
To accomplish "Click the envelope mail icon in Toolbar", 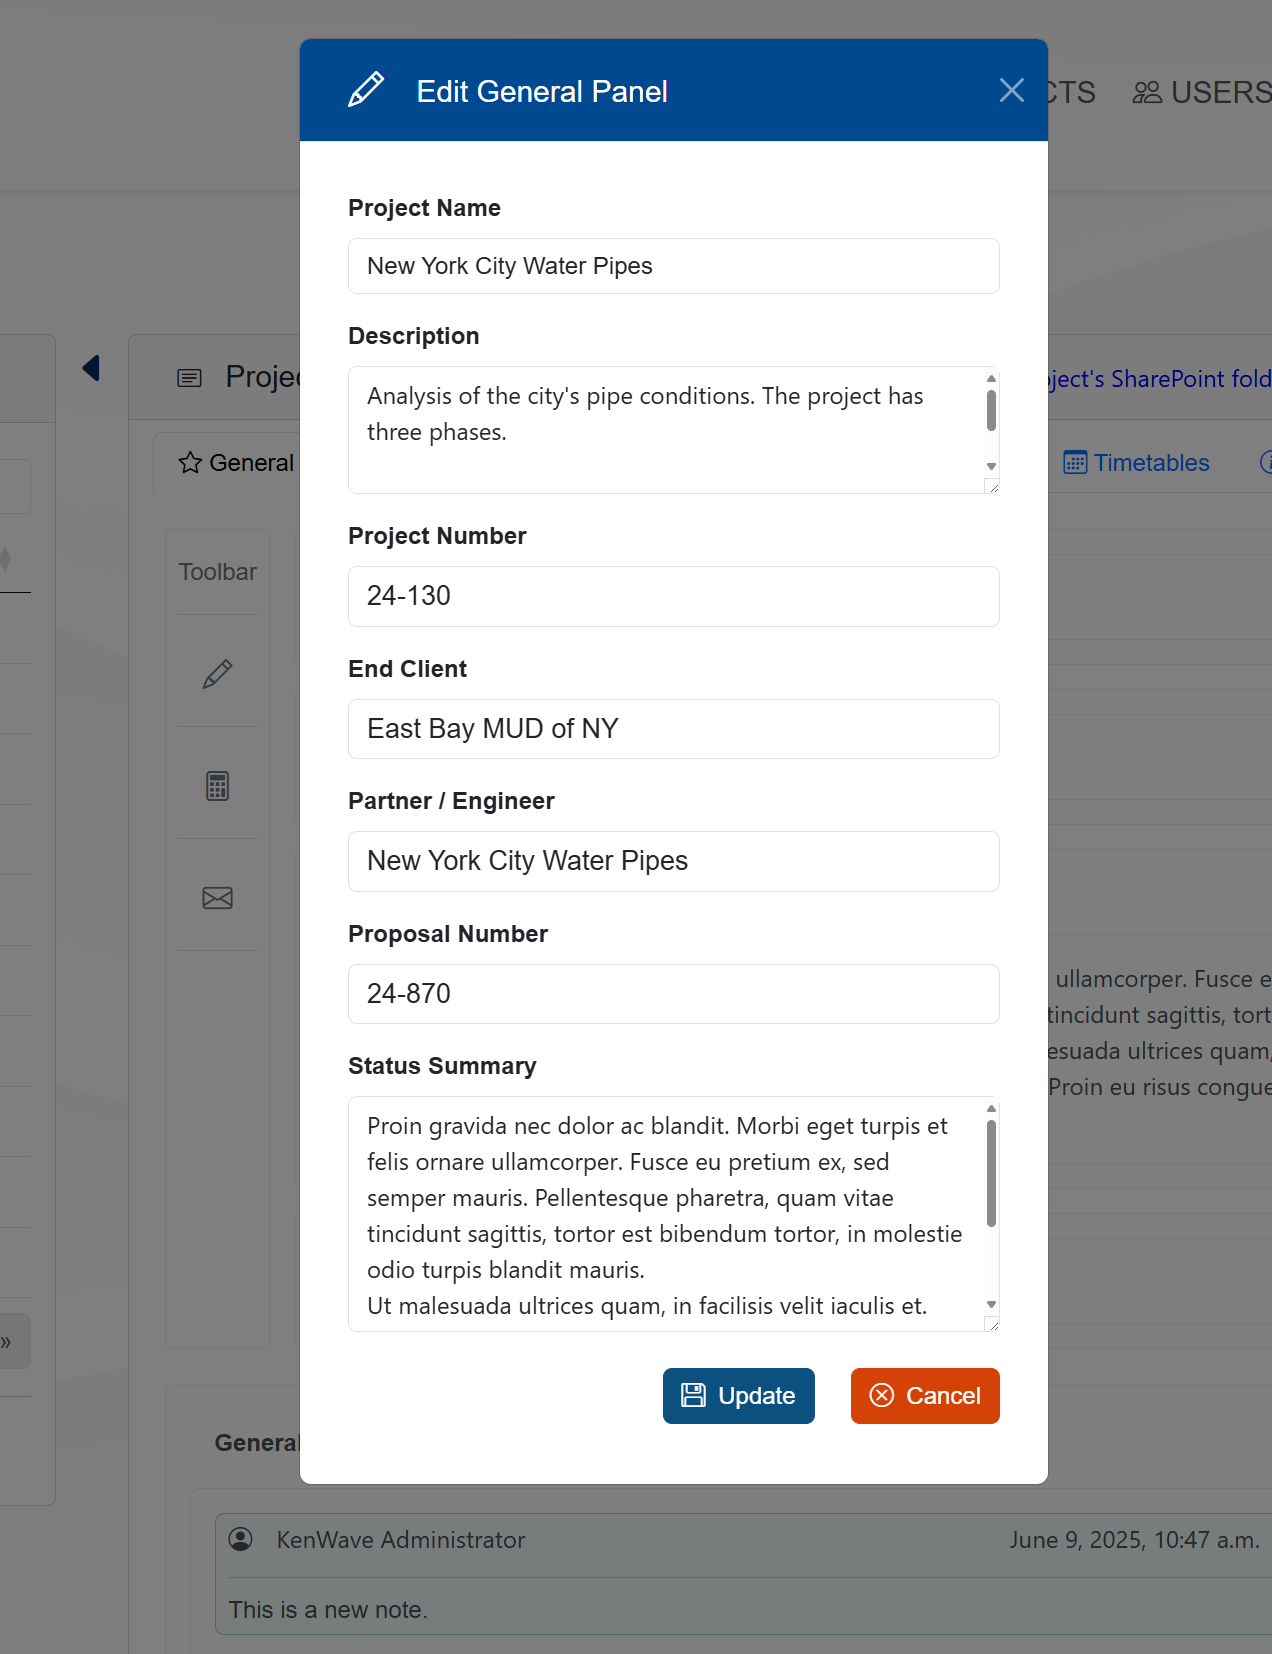I will pyautogui.click(x=217, y=898).
